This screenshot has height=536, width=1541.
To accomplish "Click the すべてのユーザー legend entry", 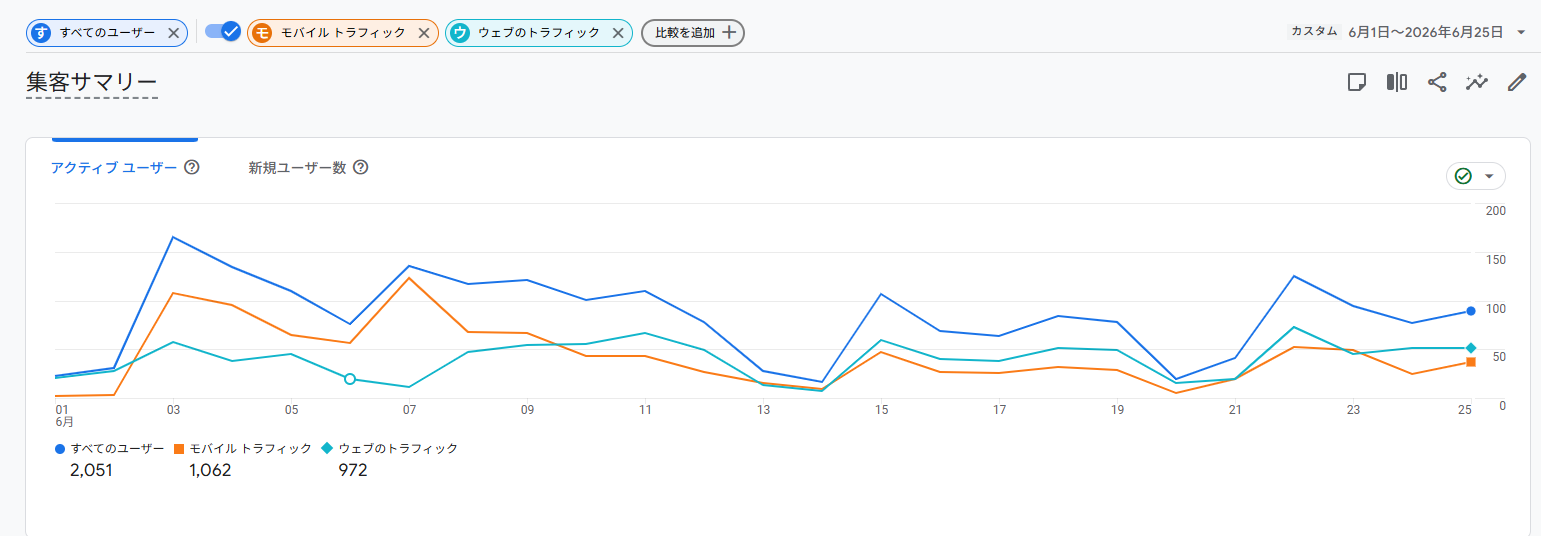I will click(110, 449).
